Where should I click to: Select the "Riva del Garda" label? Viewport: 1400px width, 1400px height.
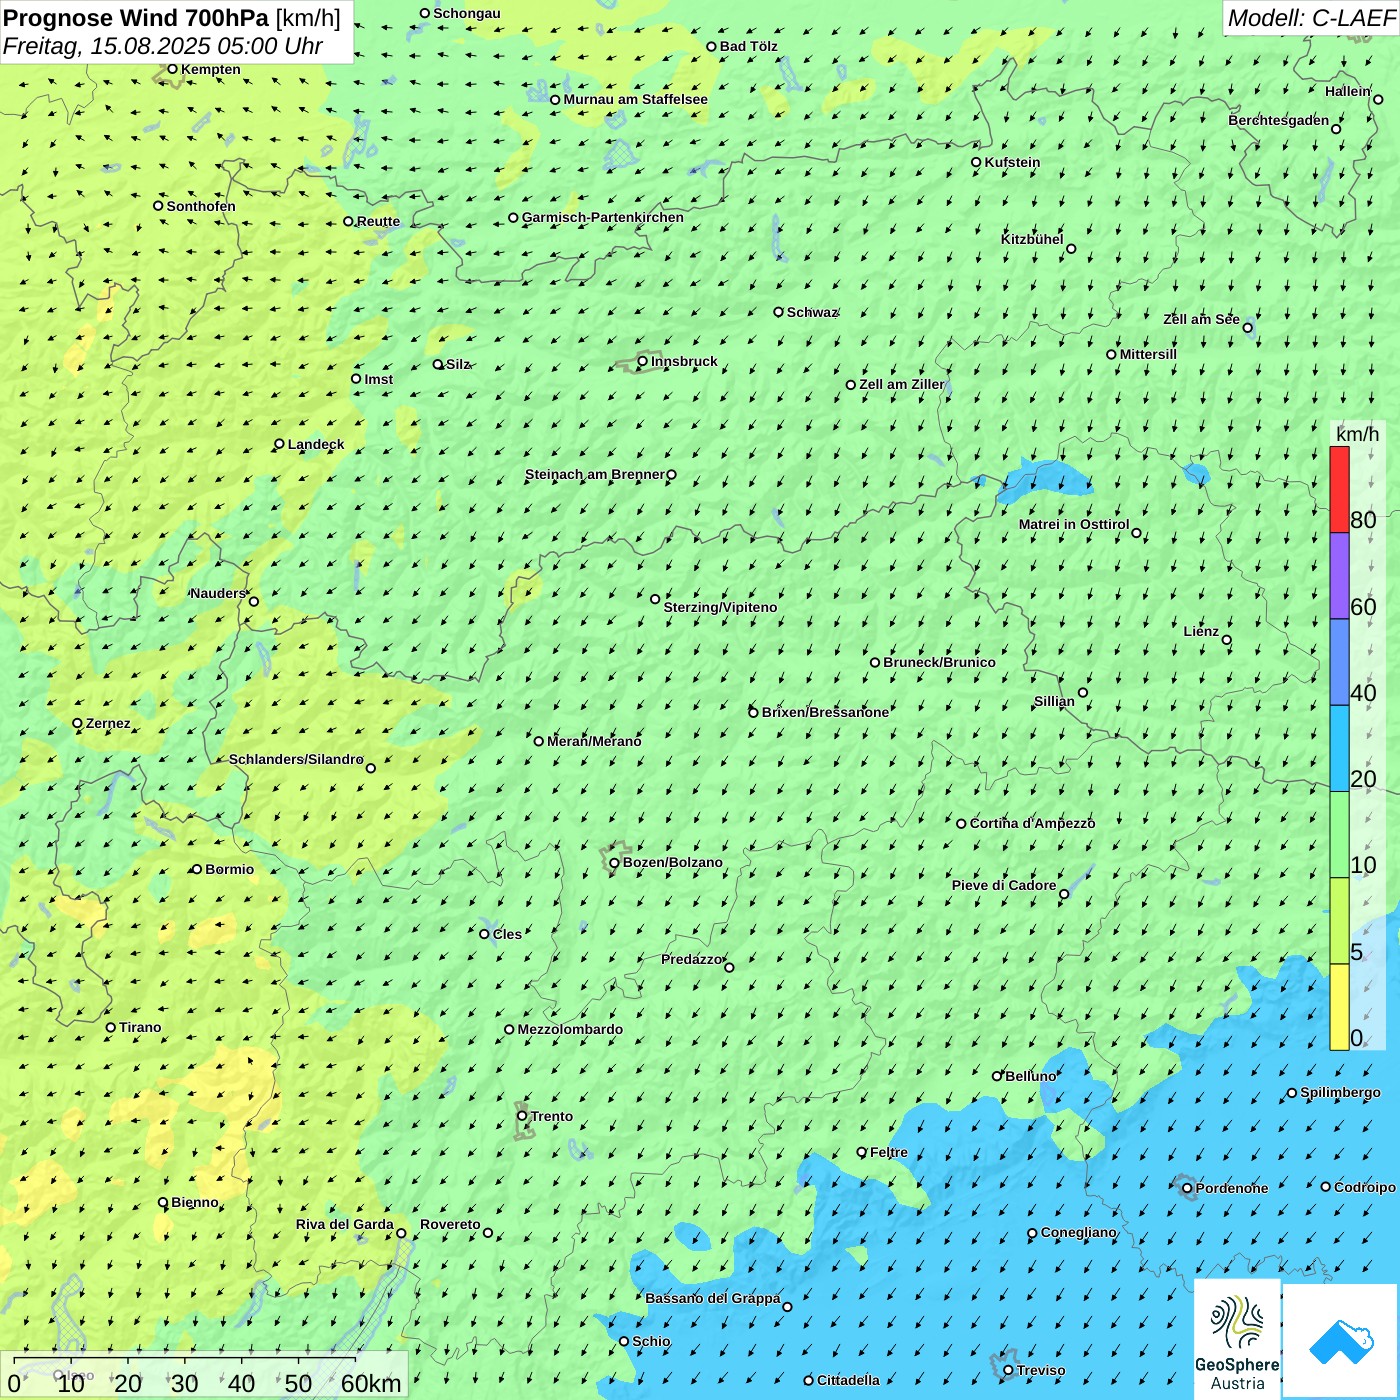[x=345, y=1224]
